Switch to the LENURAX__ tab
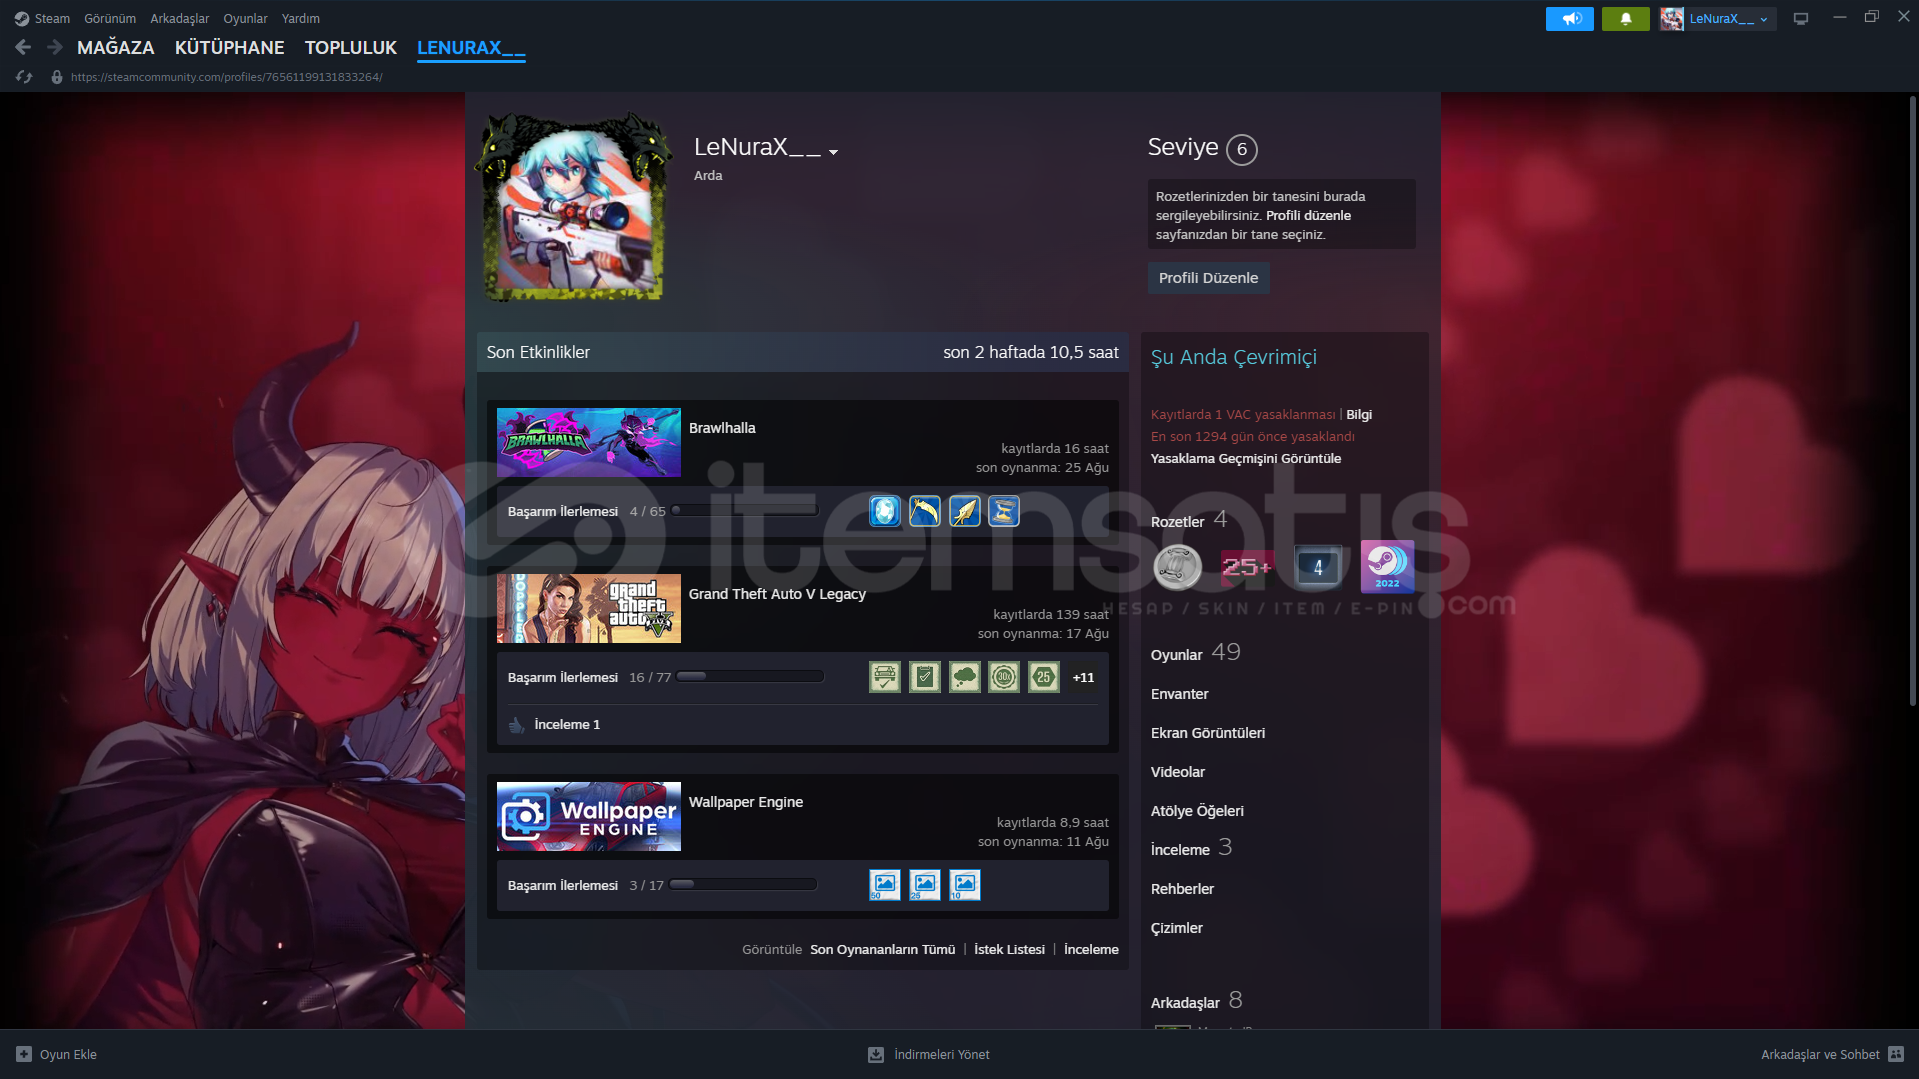 coord(471,47)
